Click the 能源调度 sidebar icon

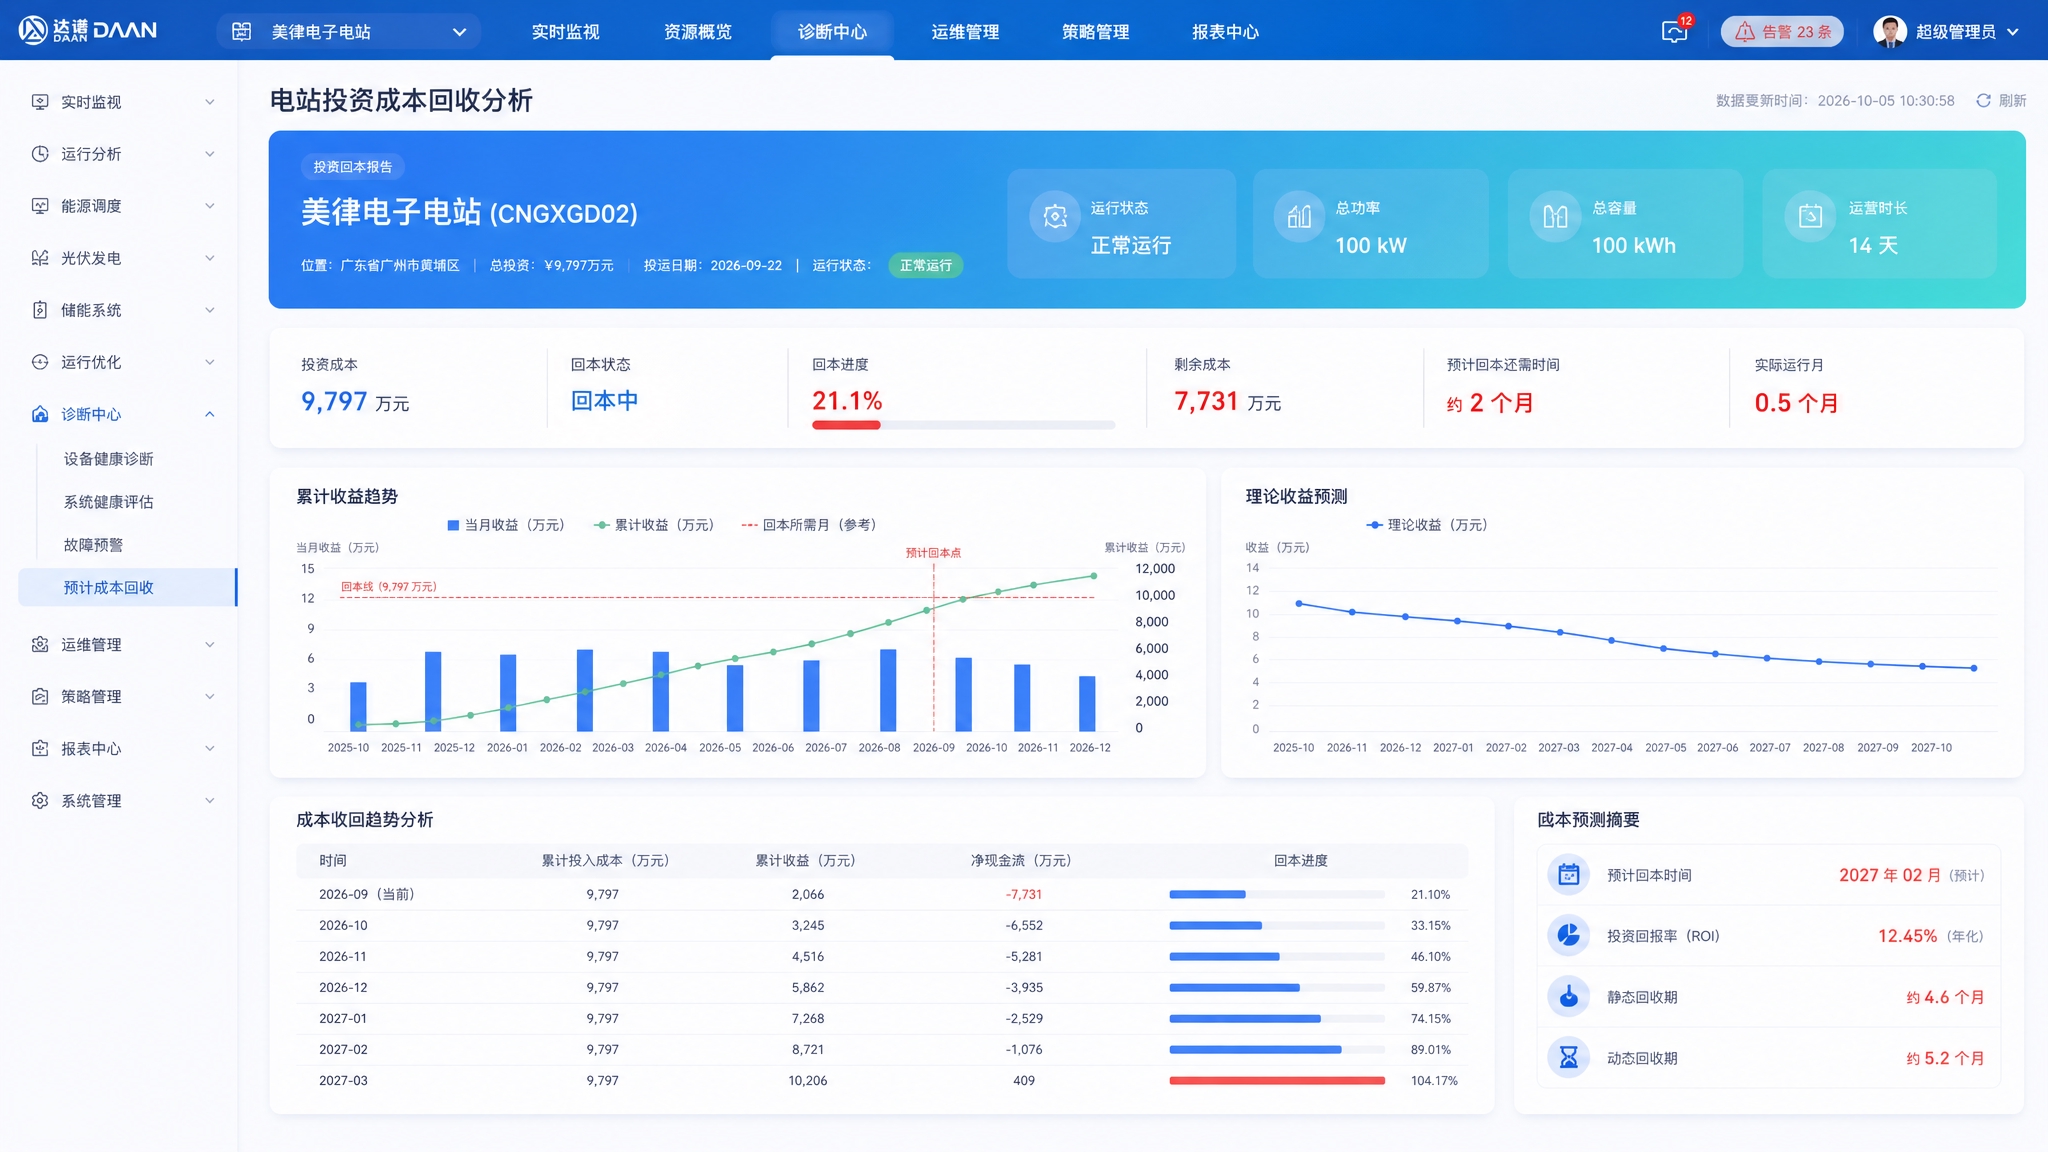tap(40, 206)
